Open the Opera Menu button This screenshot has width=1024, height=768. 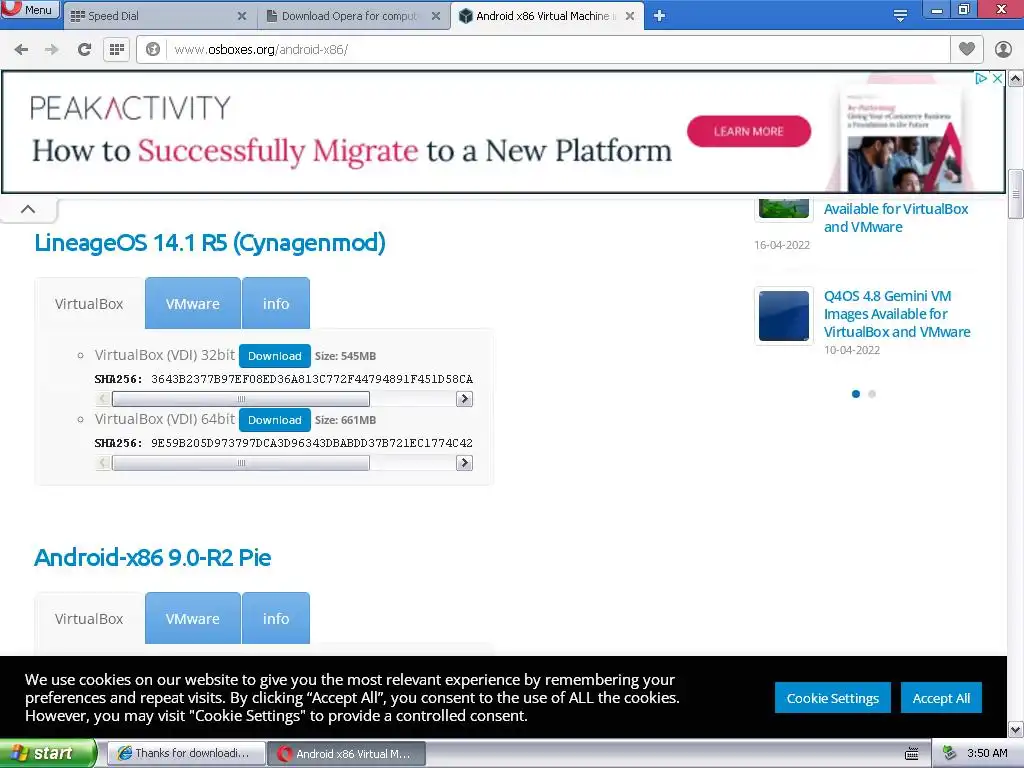pos(30,10)
